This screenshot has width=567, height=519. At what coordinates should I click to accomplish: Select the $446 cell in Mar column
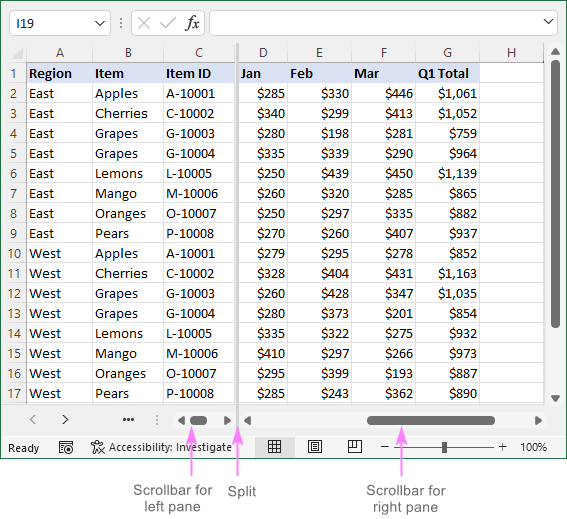pyautogui.click(x=384, y=93)
